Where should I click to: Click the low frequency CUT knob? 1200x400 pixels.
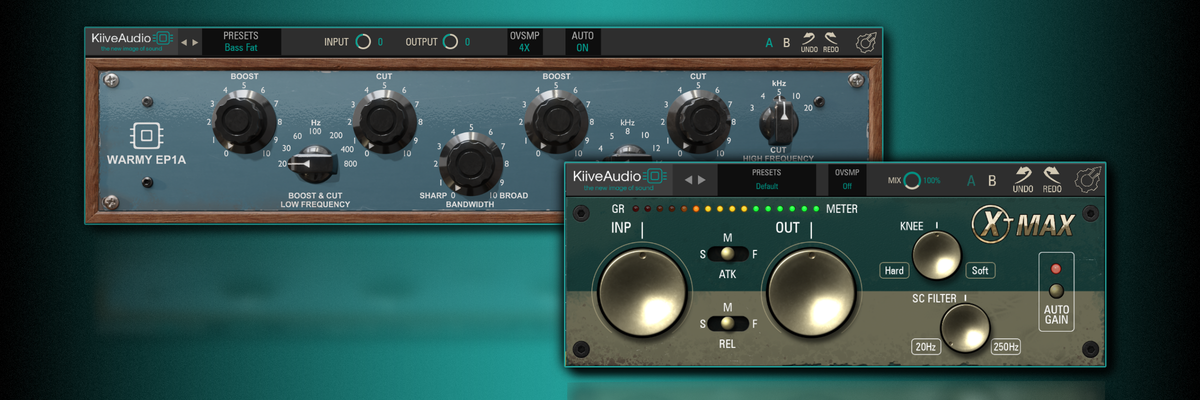click(x=384, y=122)
